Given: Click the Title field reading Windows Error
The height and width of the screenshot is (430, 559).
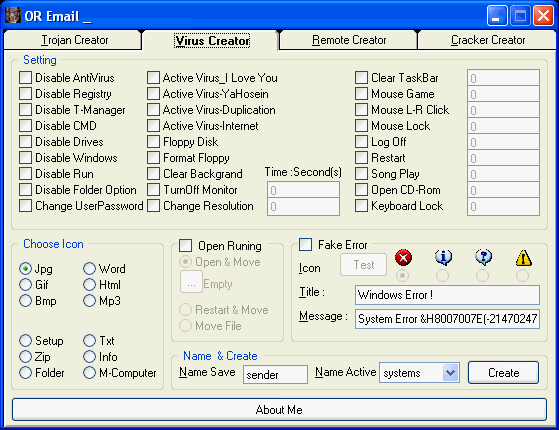Looking at the screenshot, I should (447, 295).
